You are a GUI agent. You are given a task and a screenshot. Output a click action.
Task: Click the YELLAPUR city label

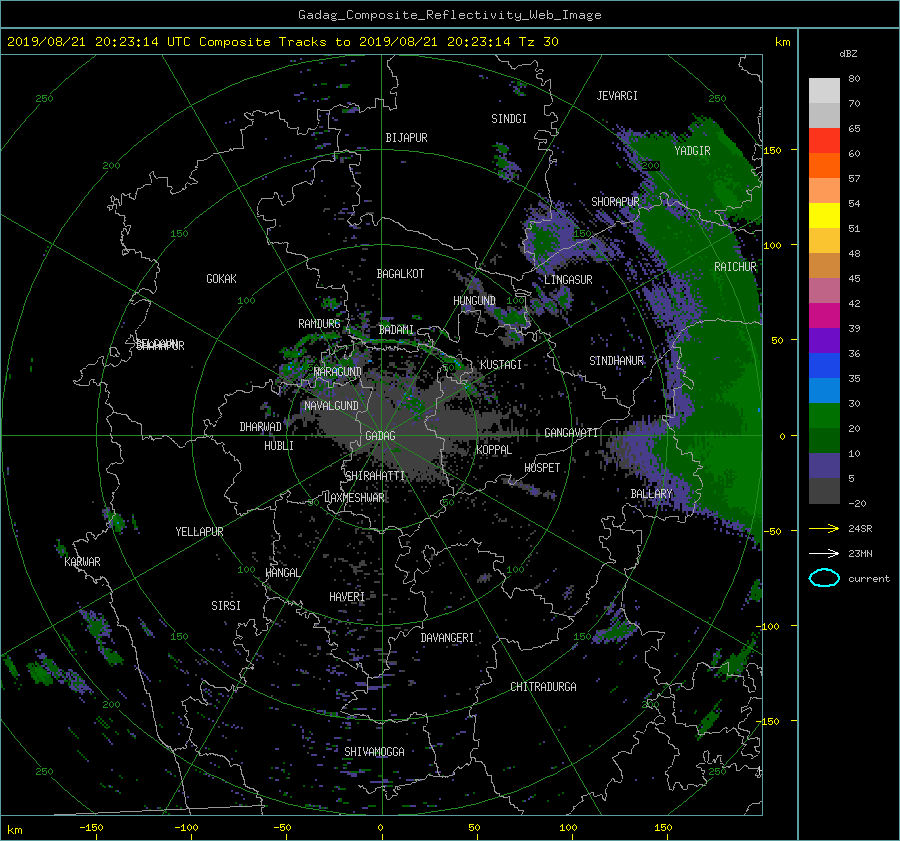(x=199, y=532)
